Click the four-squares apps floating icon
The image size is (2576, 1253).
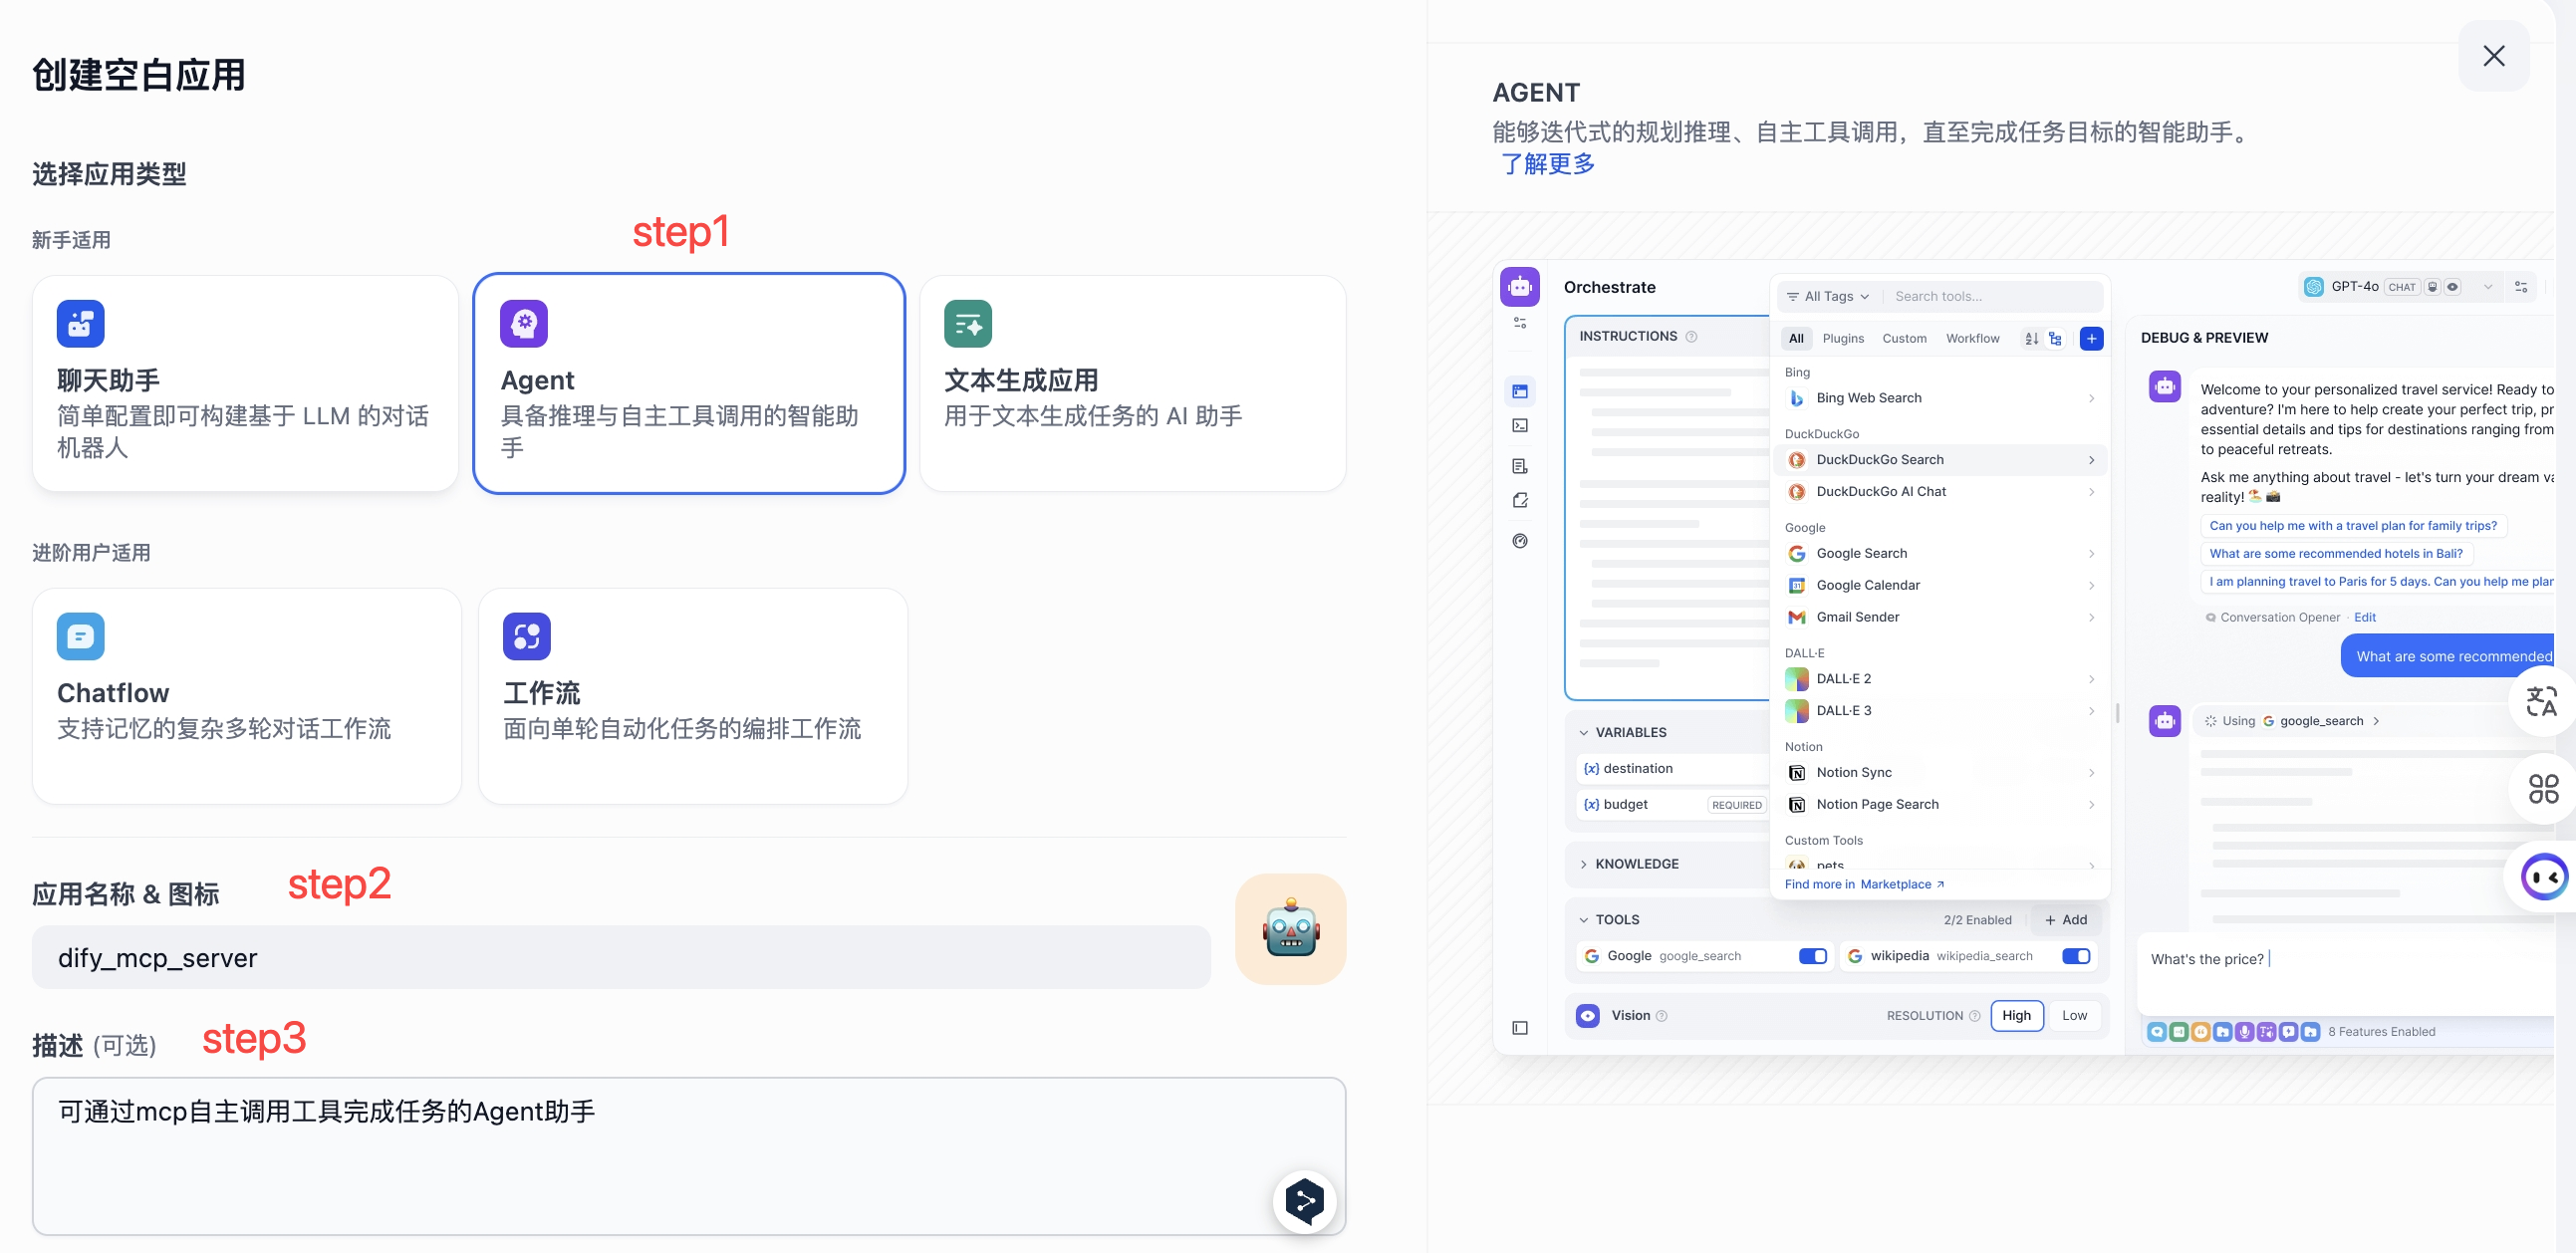tap(2543, 789)
